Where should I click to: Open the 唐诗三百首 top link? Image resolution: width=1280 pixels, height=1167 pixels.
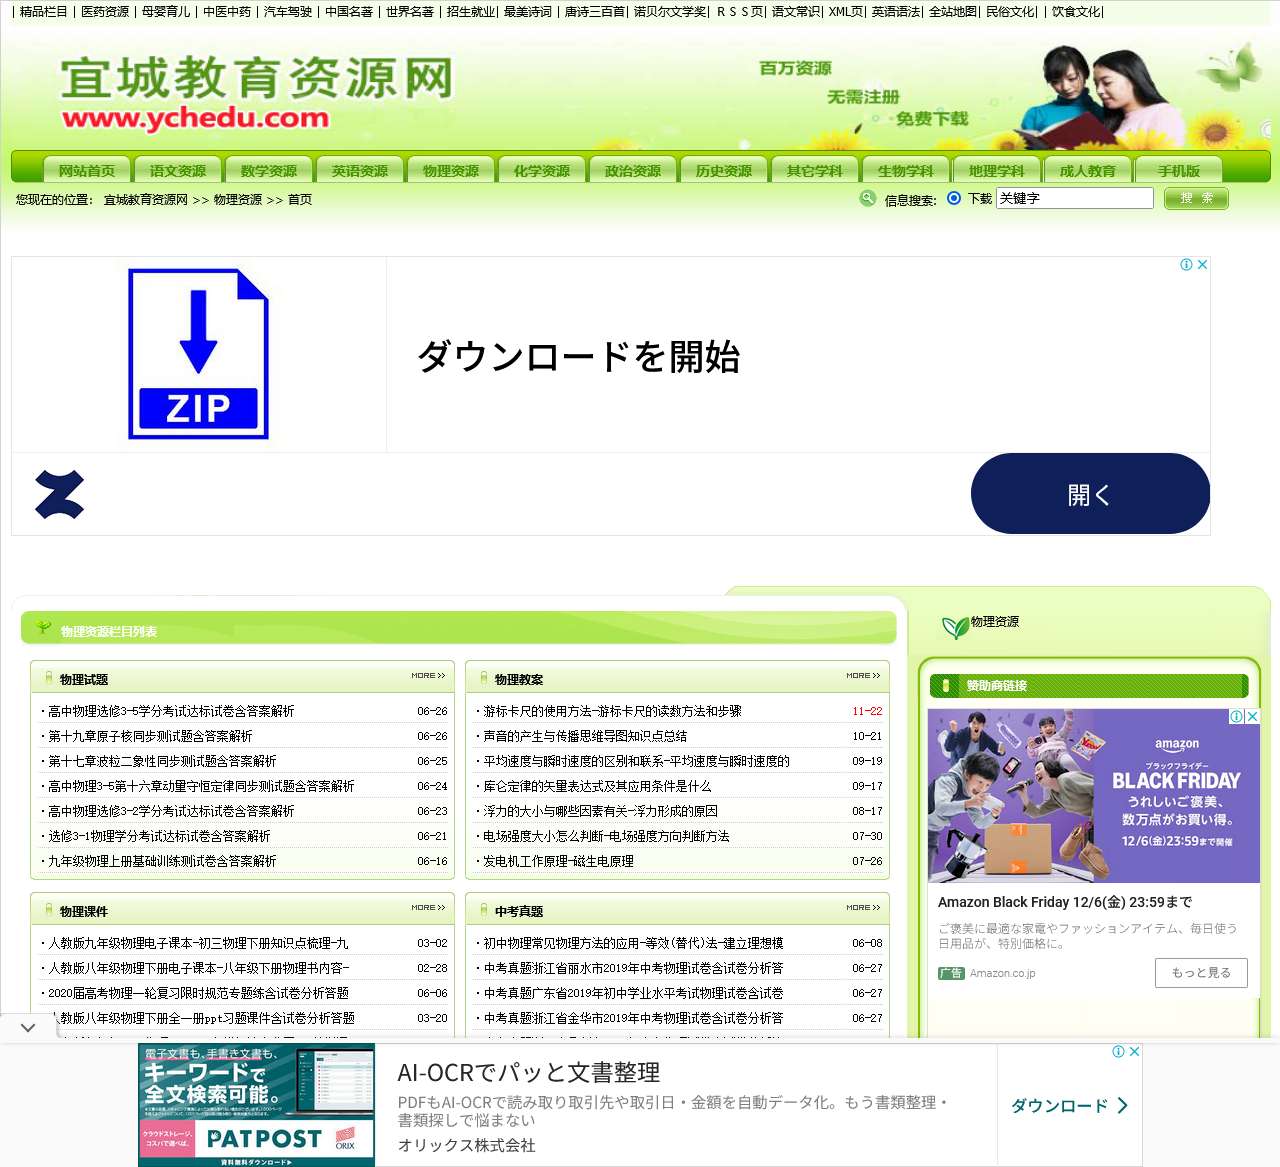(595, 12)
